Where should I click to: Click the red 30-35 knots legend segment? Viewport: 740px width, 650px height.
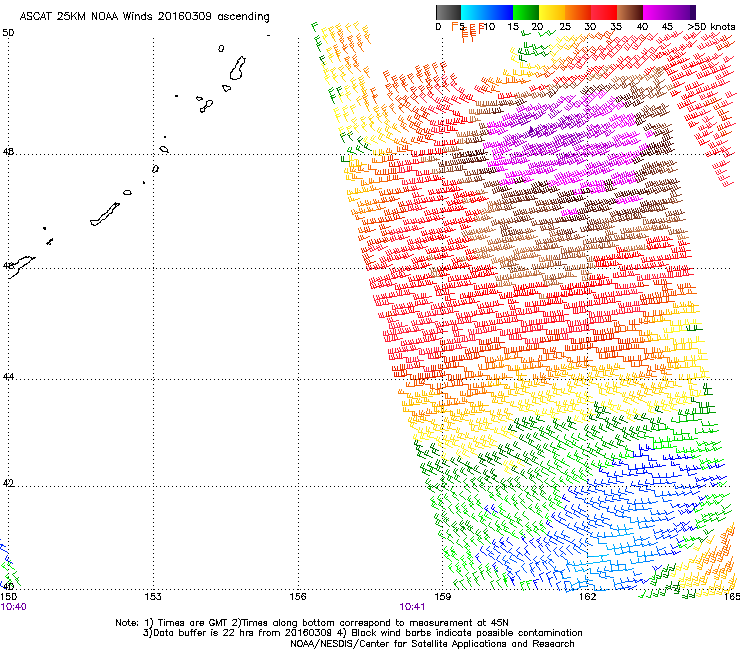pos(604,12)
